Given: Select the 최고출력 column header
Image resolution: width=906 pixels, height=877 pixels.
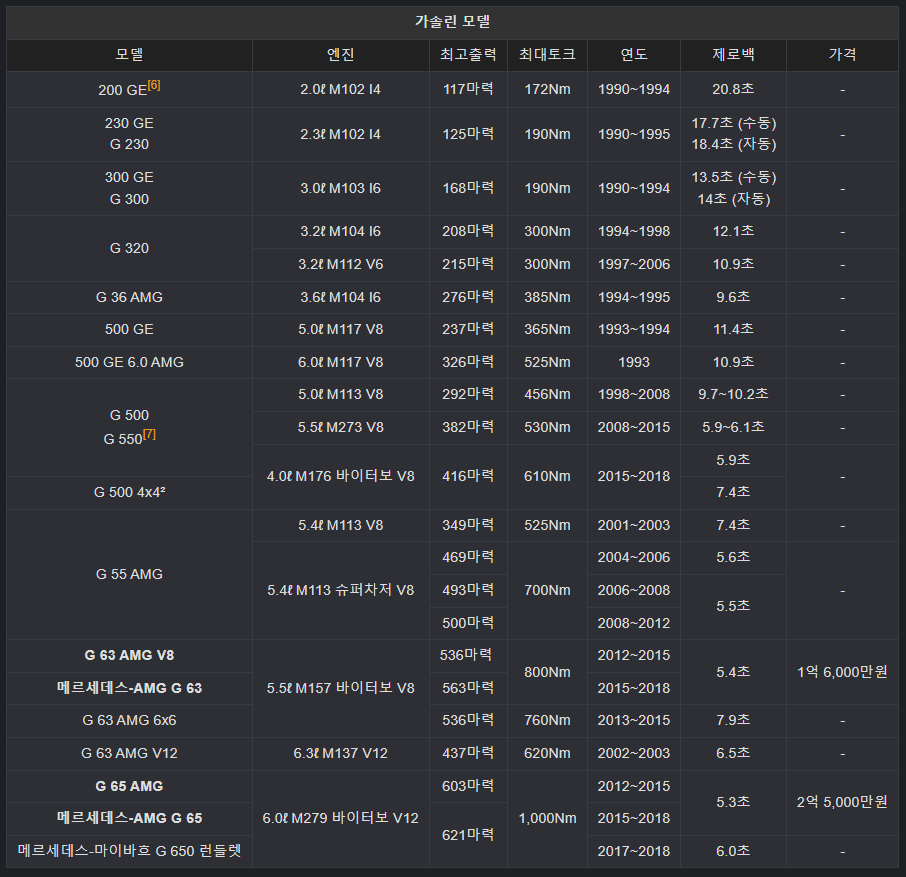Looking at the screenshot, I should [468, 55].
